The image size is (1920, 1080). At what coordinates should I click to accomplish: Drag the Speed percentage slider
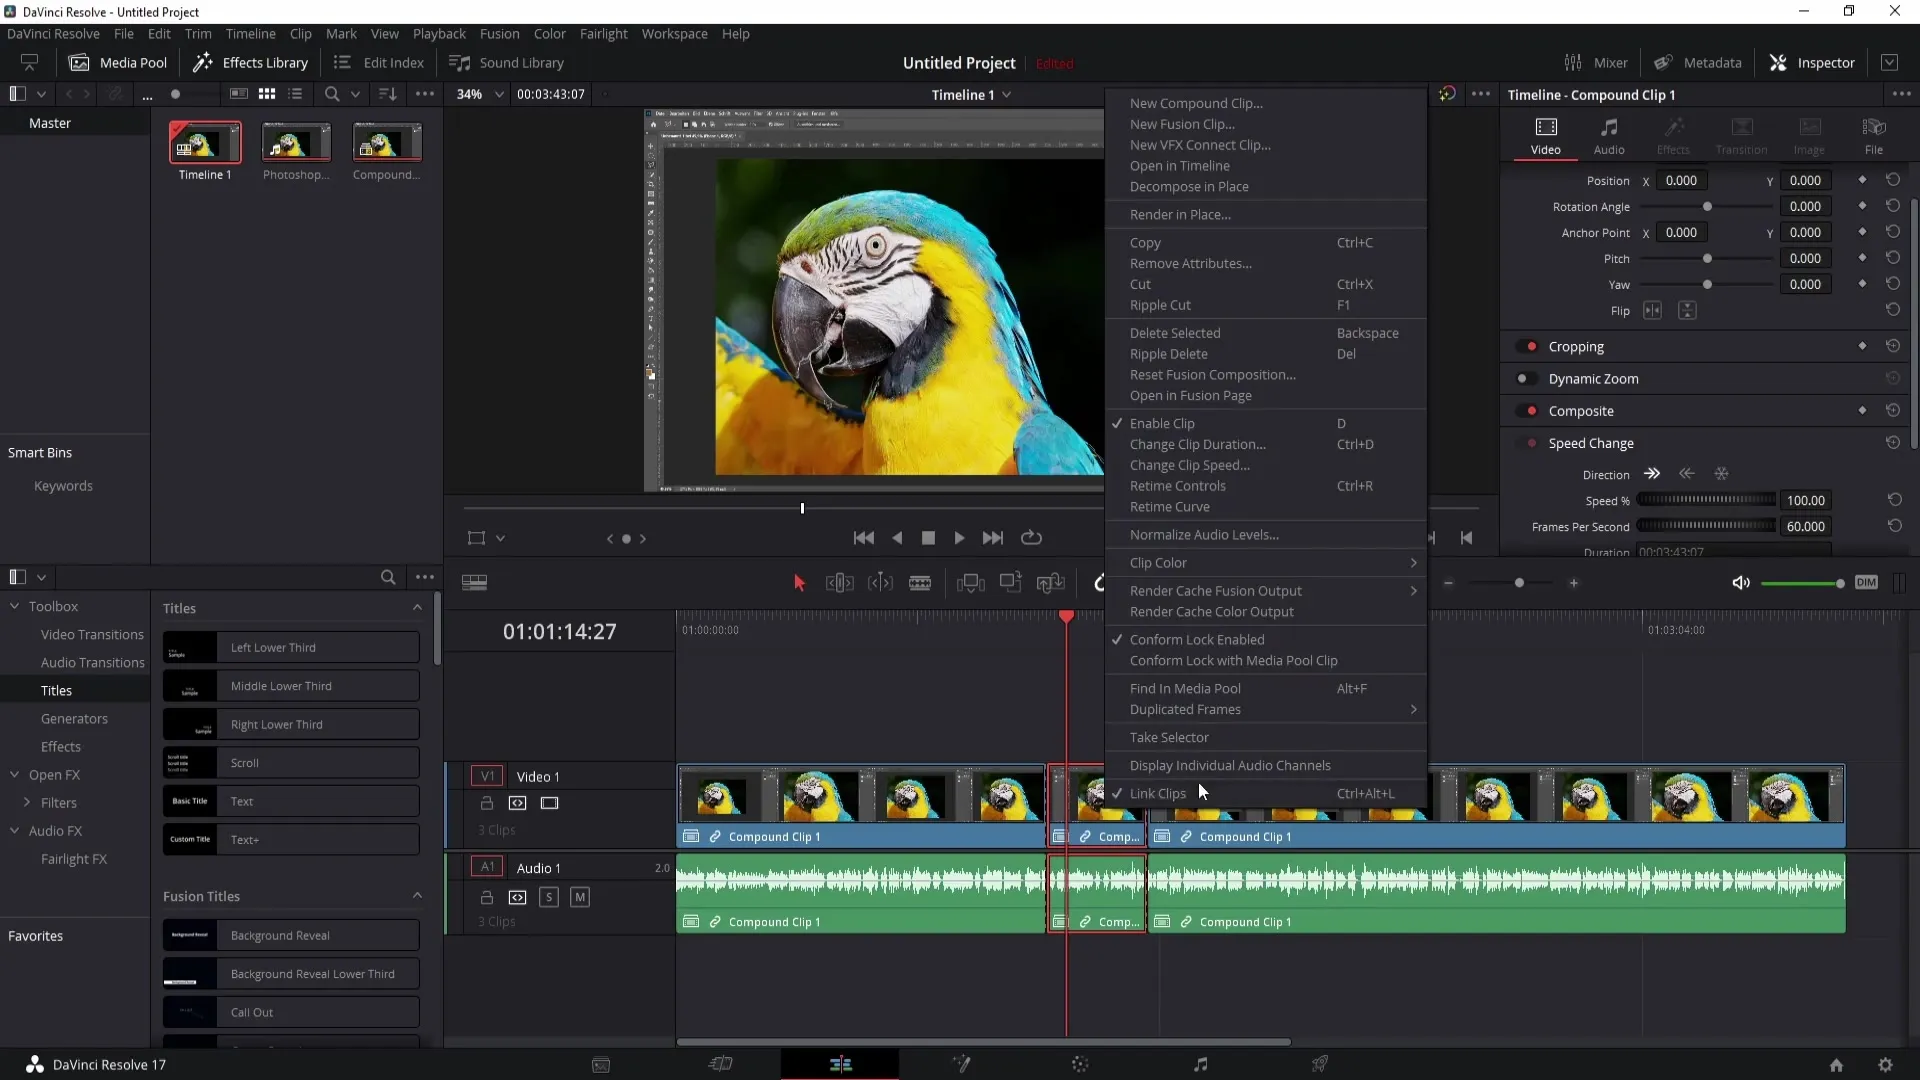(1704, 500)
